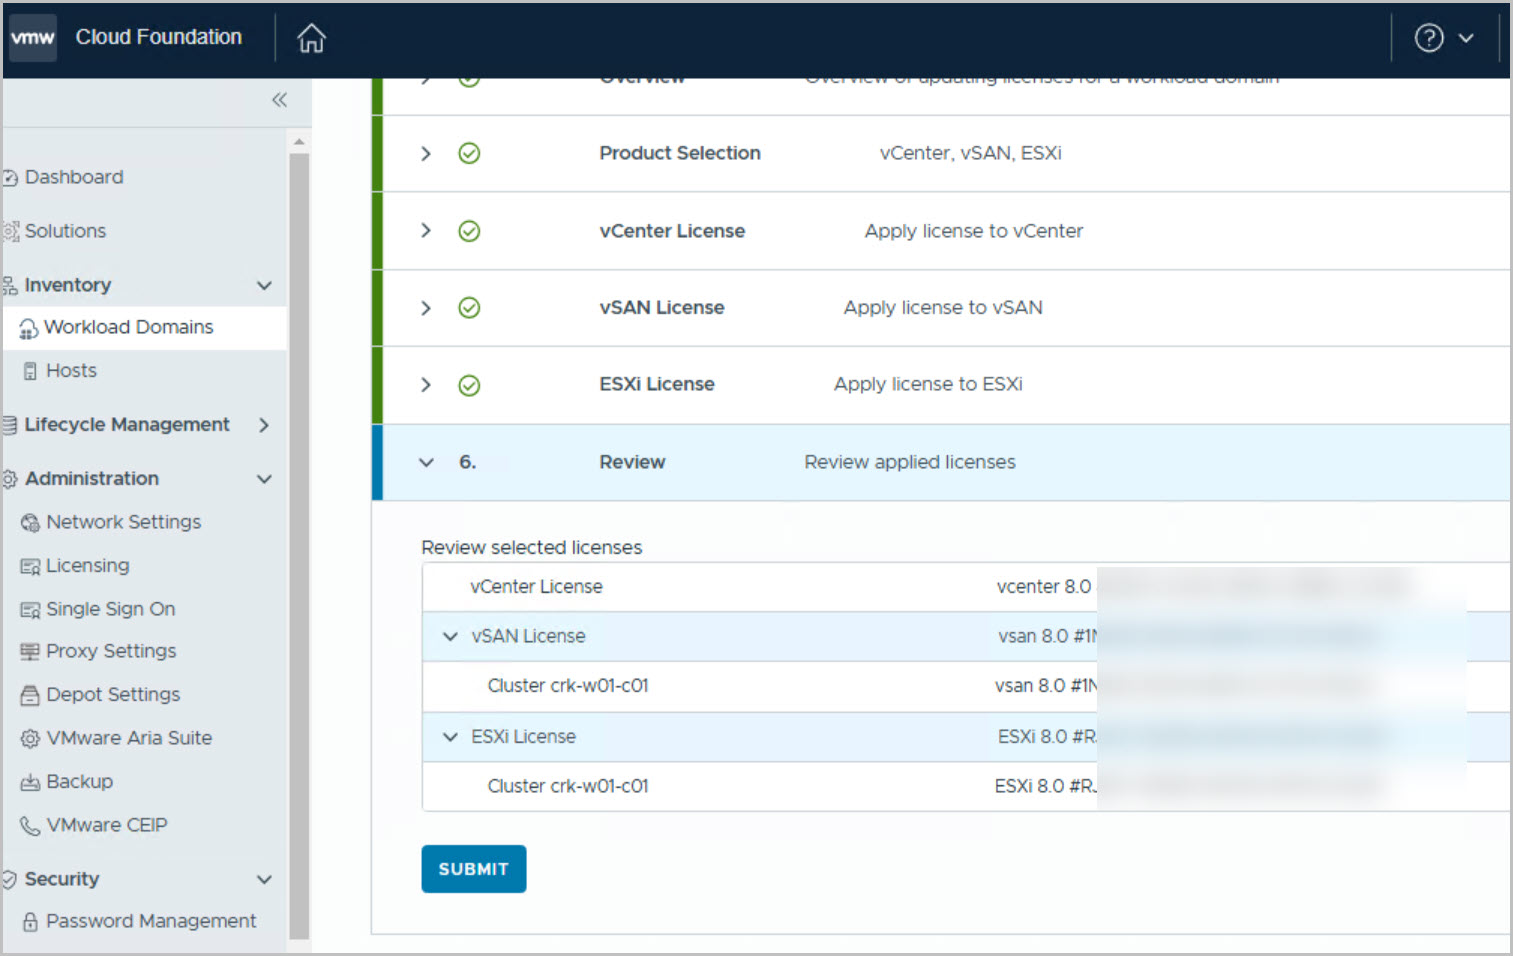The height and width of the screenshot is (956, 1513).
Task: Click the VMware vmw logo
Action: pos(33,38)
